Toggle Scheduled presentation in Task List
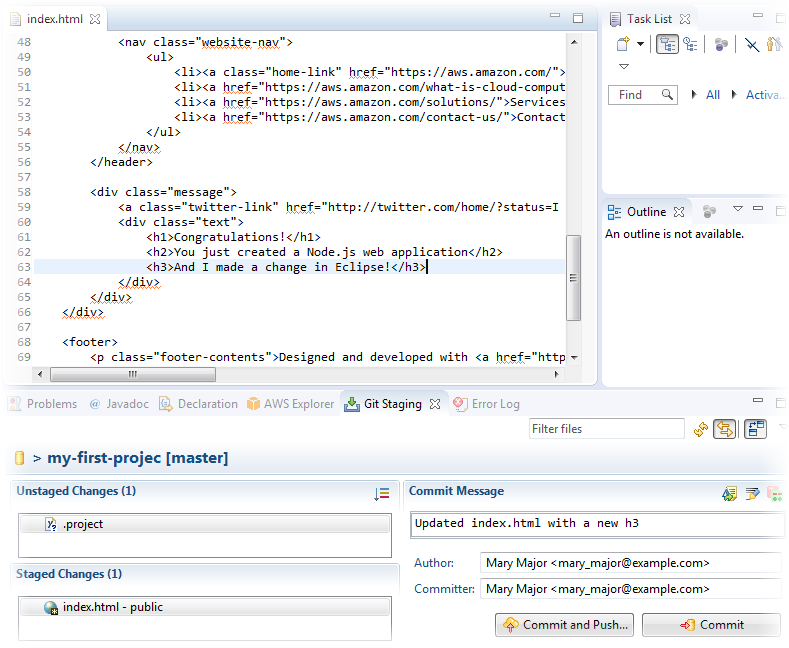The image size is (789, 648). click(x=690, y=44)
